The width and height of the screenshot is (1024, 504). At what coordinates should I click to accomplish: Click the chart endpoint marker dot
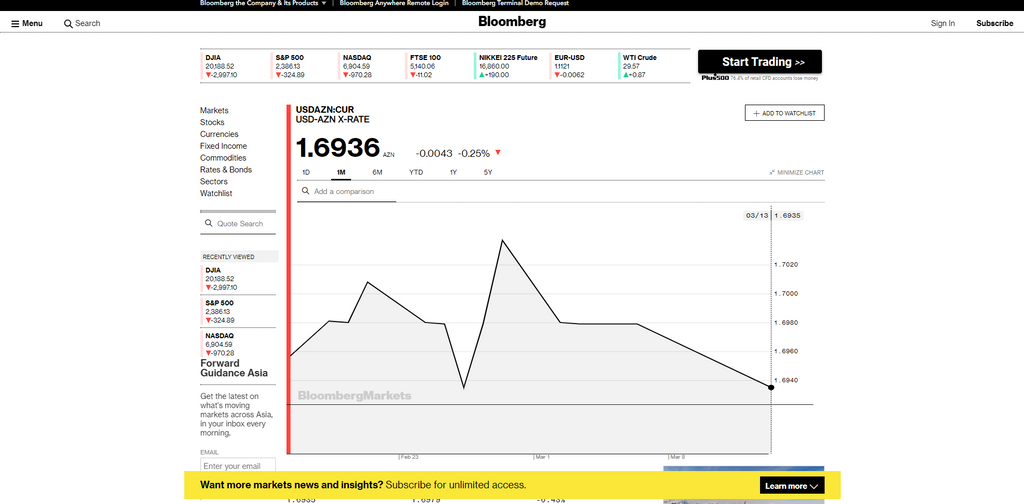click(771, 387)
